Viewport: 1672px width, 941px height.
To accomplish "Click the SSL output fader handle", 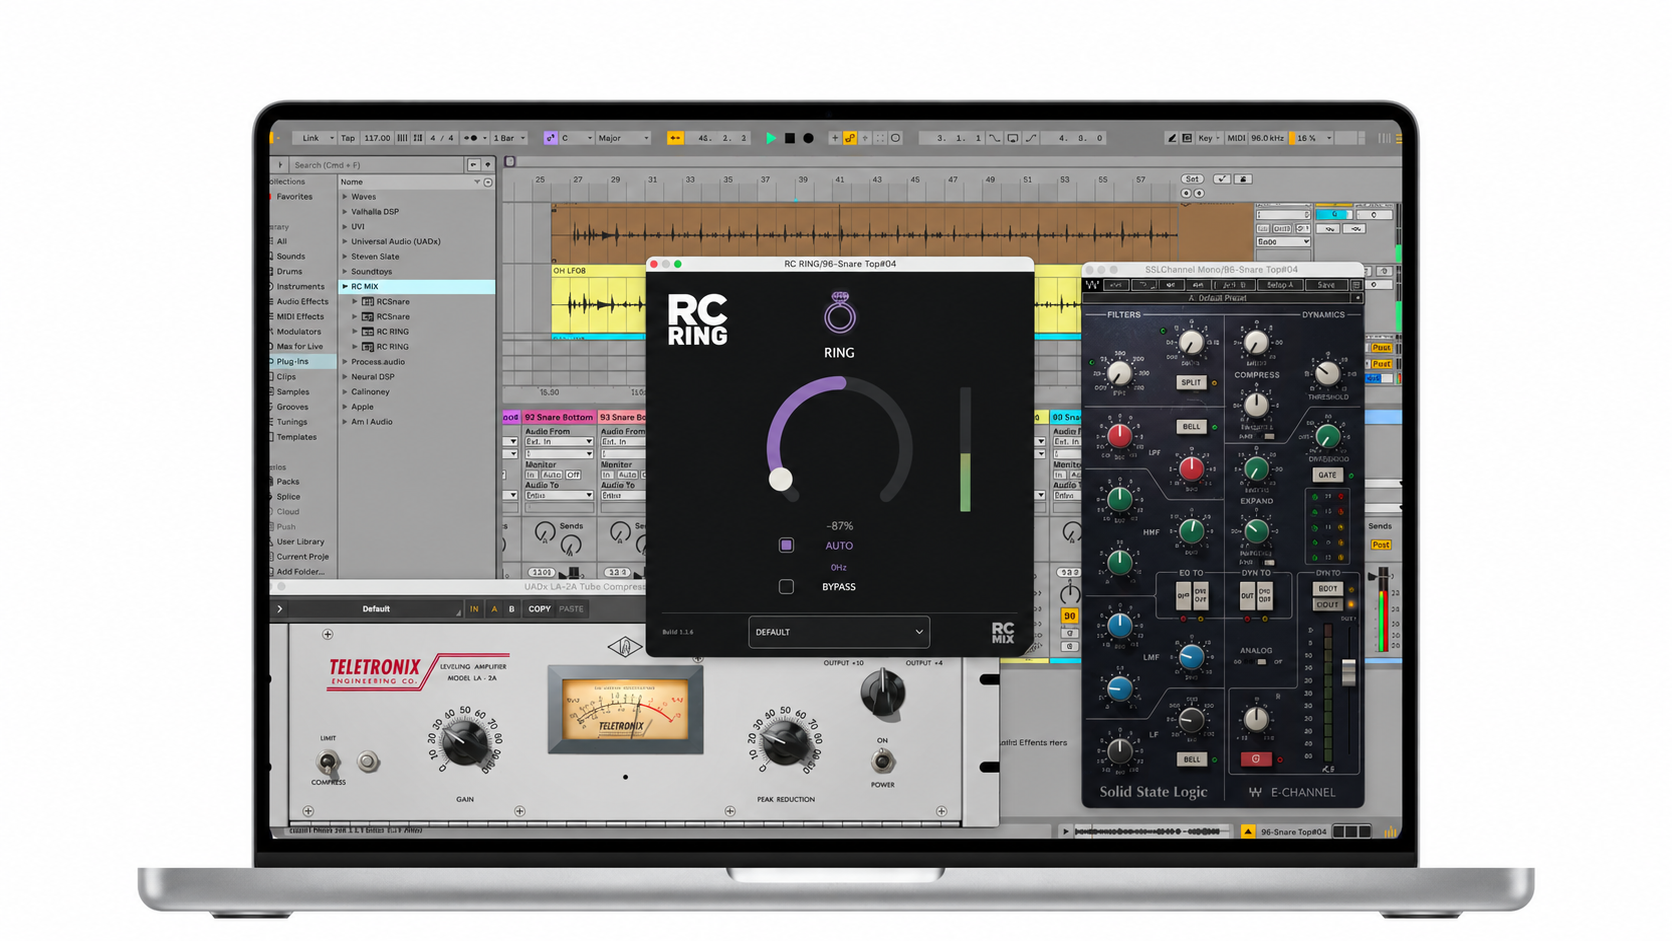I will coord(1348,671).
